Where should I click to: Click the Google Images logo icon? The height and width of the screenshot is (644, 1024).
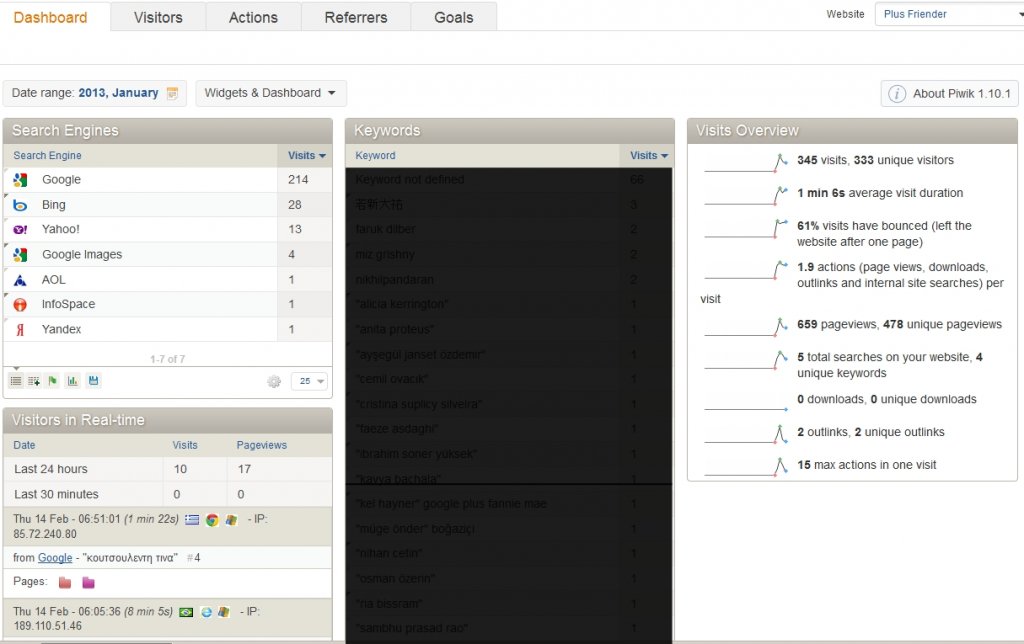tap(20, 255)
